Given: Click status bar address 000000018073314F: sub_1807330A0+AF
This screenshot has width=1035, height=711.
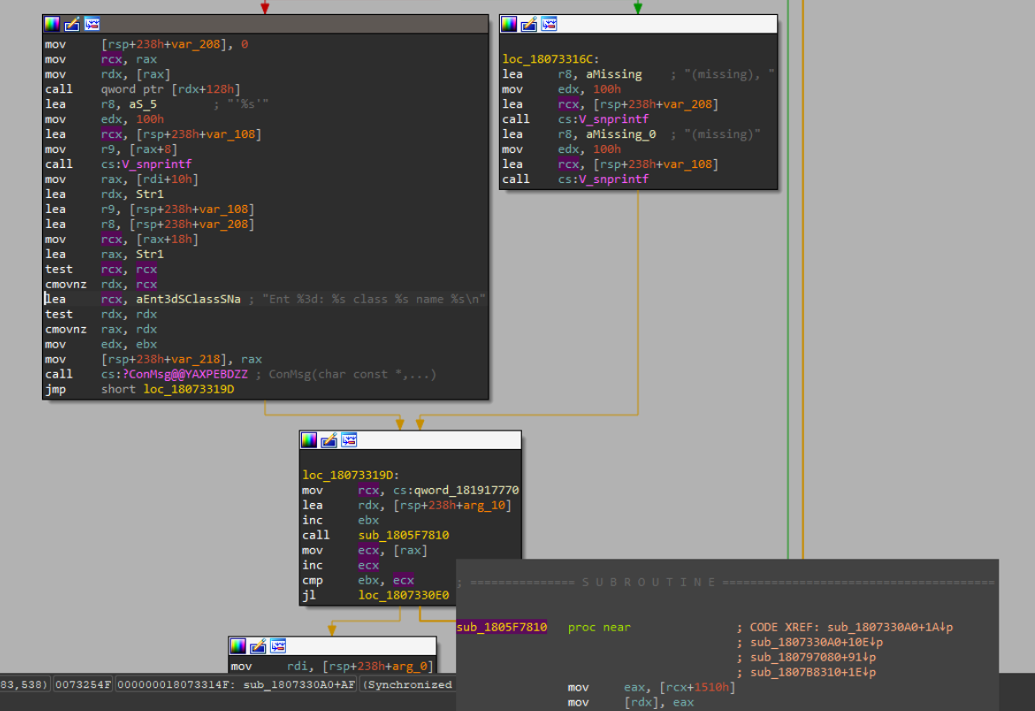Looking at the screenshot, I should click(236, 685).
